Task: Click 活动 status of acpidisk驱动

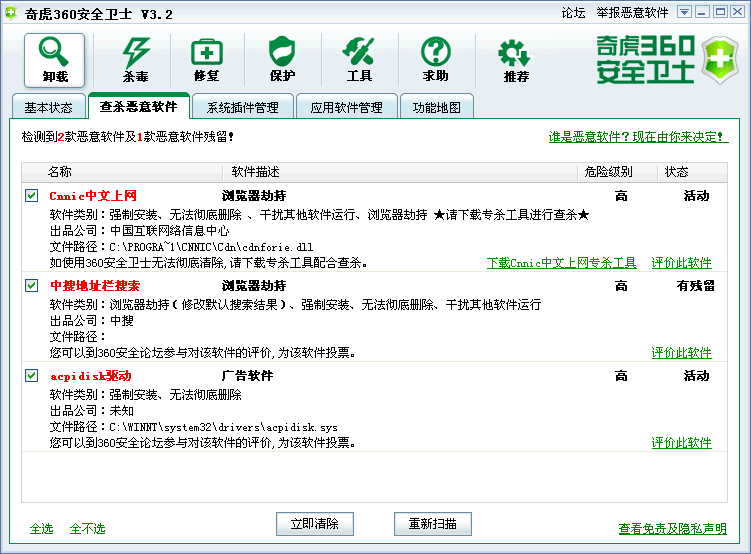Action: pos(696,376)
